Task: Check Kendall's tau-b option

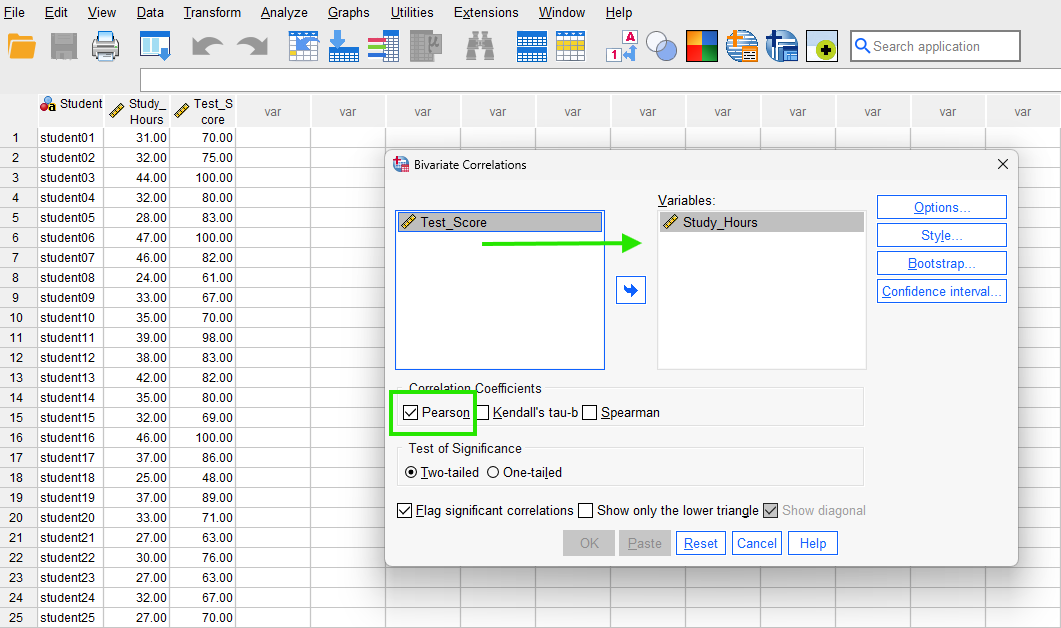Action: click(482, 412)
